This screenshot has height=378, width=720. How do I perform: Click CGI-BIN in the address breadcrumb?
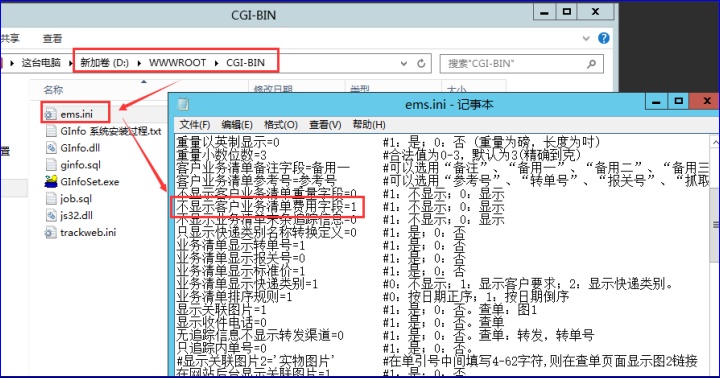pyautogui.click(x=245, y=63)
